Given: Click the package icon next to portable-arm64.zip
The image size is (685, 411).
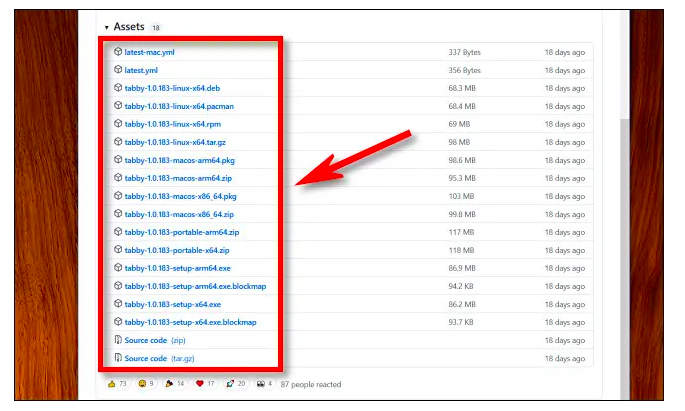Looking at the screenshot, I should pos(118,231).
